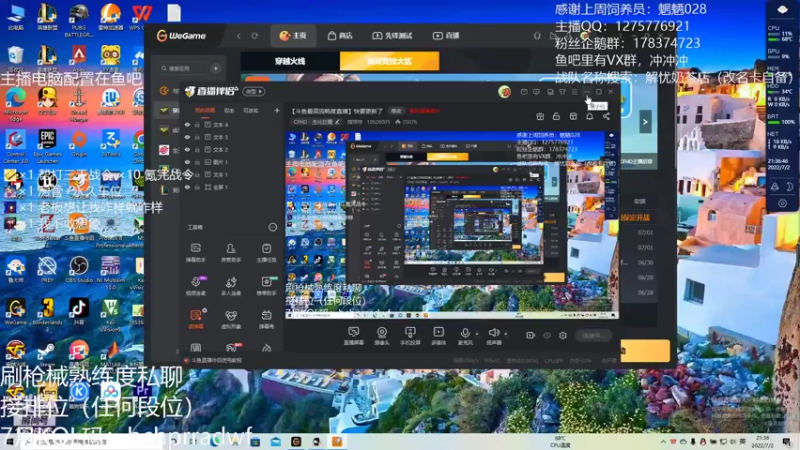Switch to the first scene tab
The width and height of the screenshot is (800, 450).
click(x=205, y=110)
